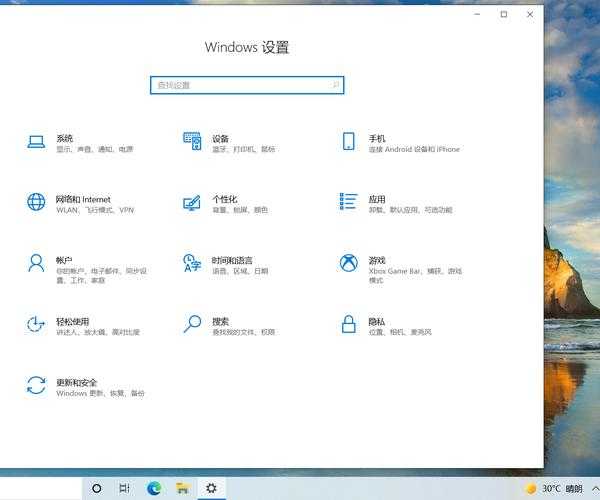Click "连接 Android 设备和 iPhone" description

[x=414, y=149]
